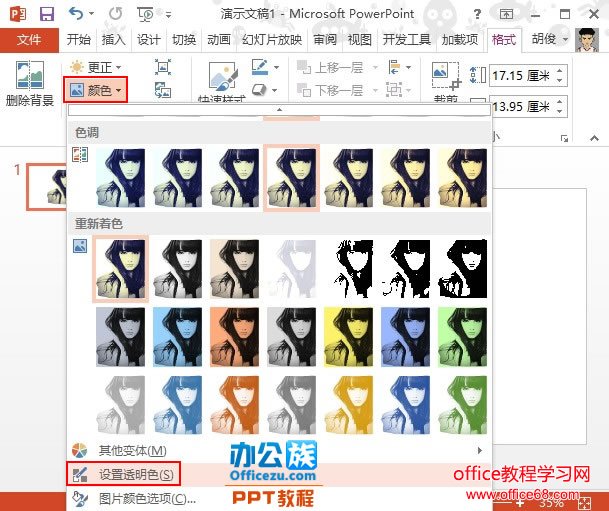Screen dimensions: 609x511
Task: Click the change picture icon
Action: (x=163, y=90)
